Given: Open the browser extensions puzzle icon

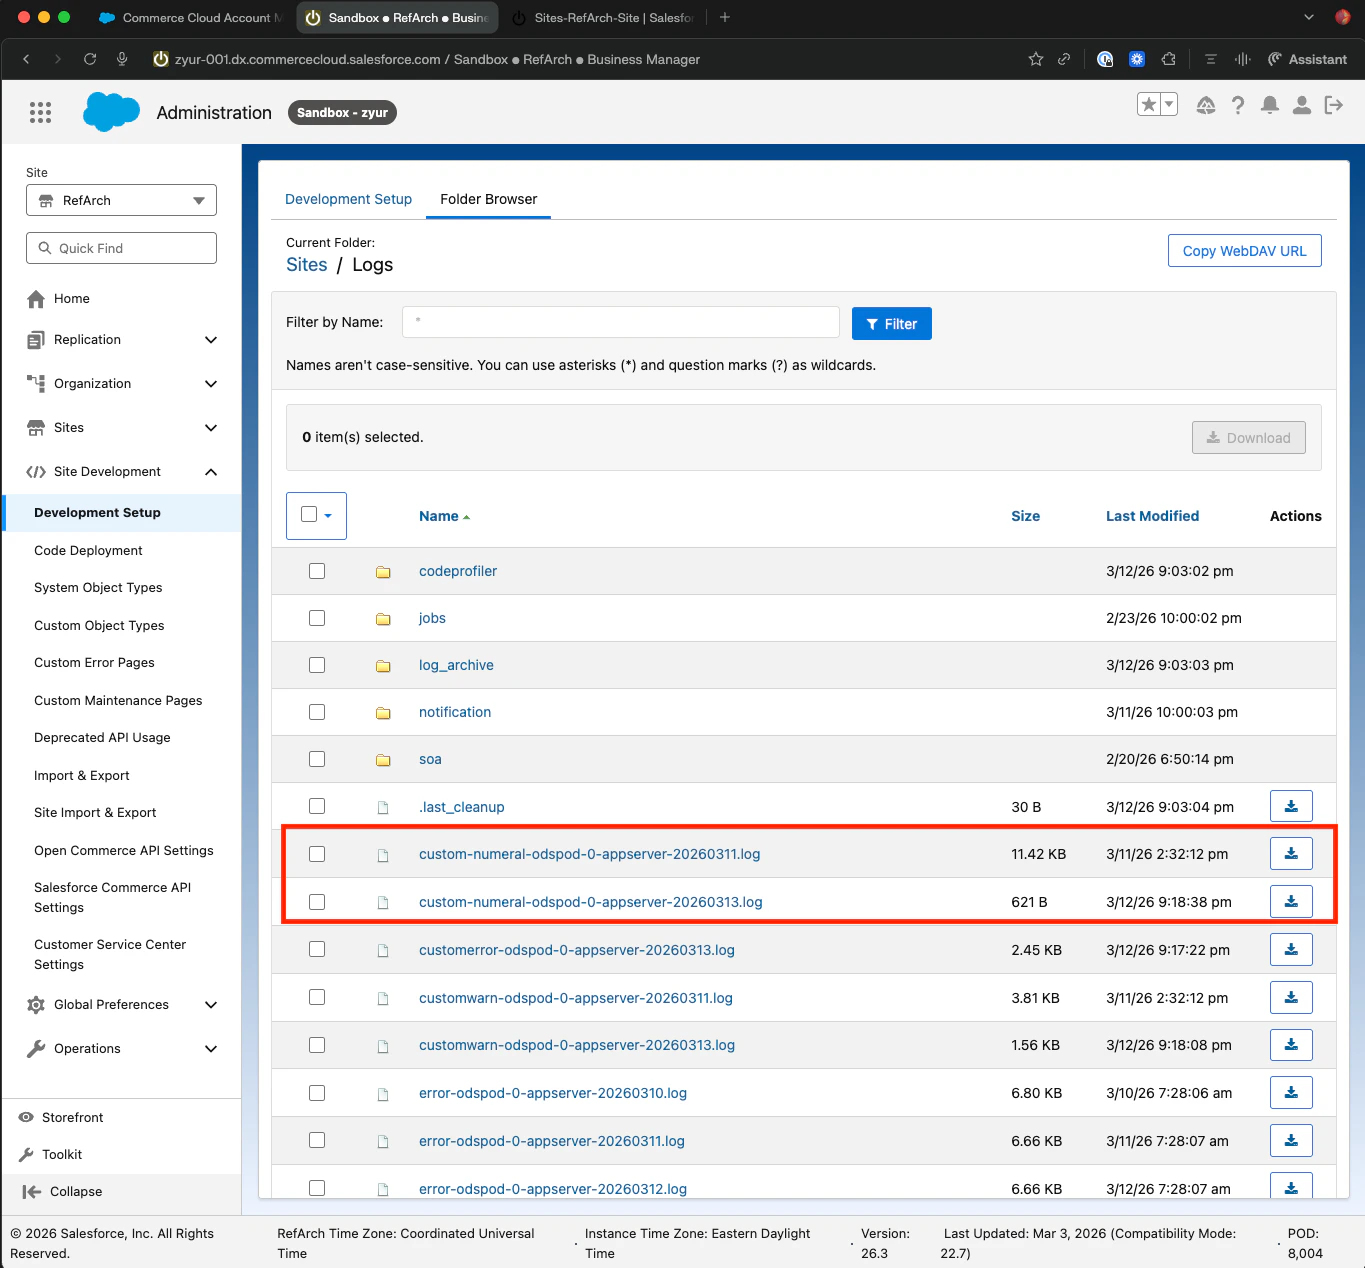Looking at the screenshot, I should 1168,59.
